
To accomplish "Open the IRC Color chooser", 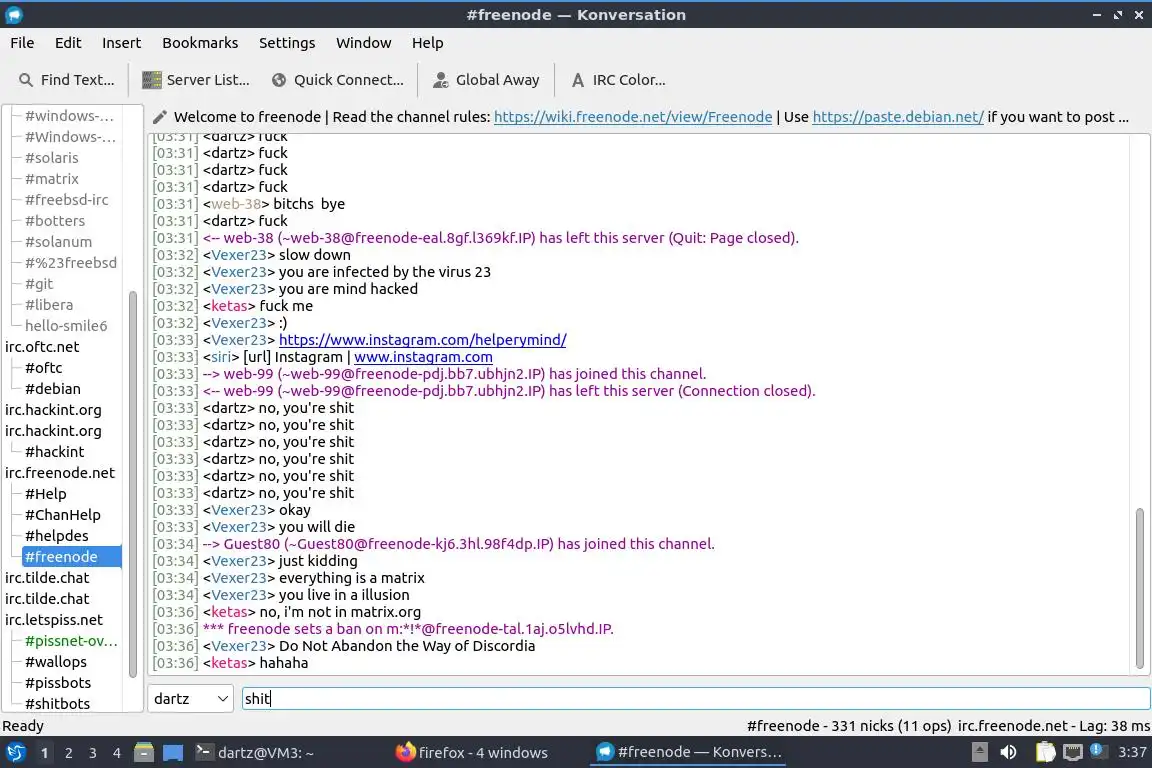I will click(x=618, y=80).
